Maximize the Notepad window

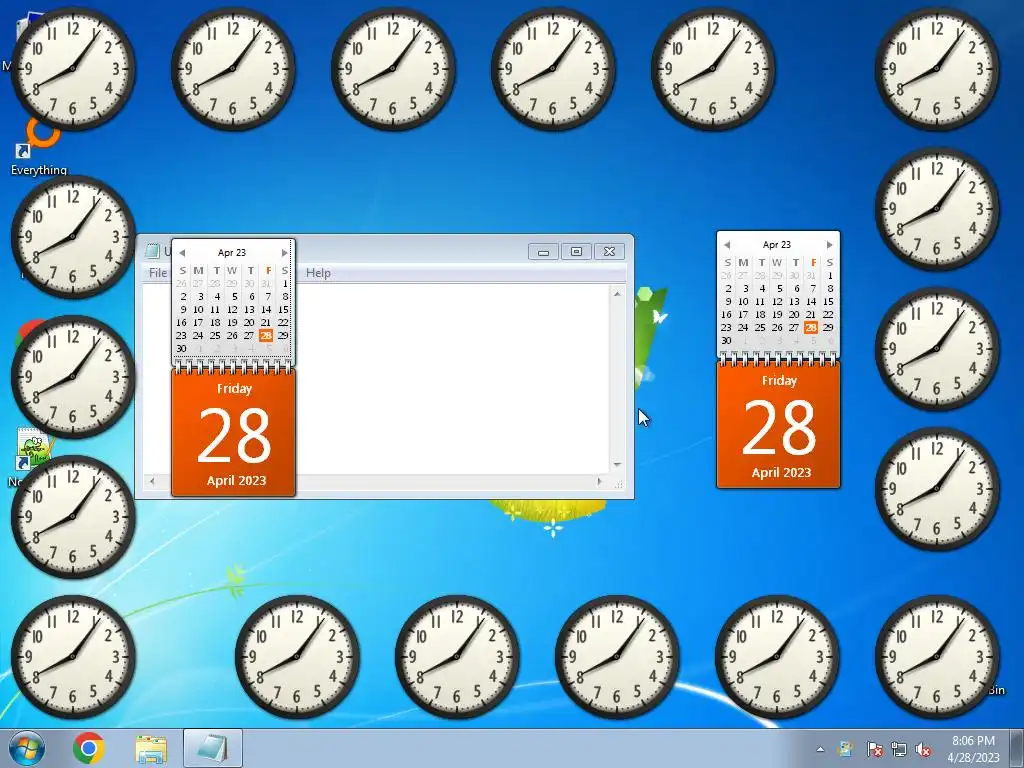click(576, 251)
